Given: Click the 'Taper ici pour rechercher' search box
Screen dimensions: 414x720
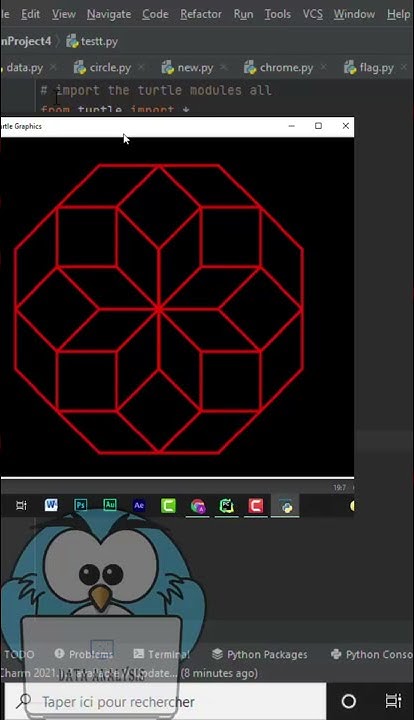Looking at the screenshot, I should [x=166, y=702].
